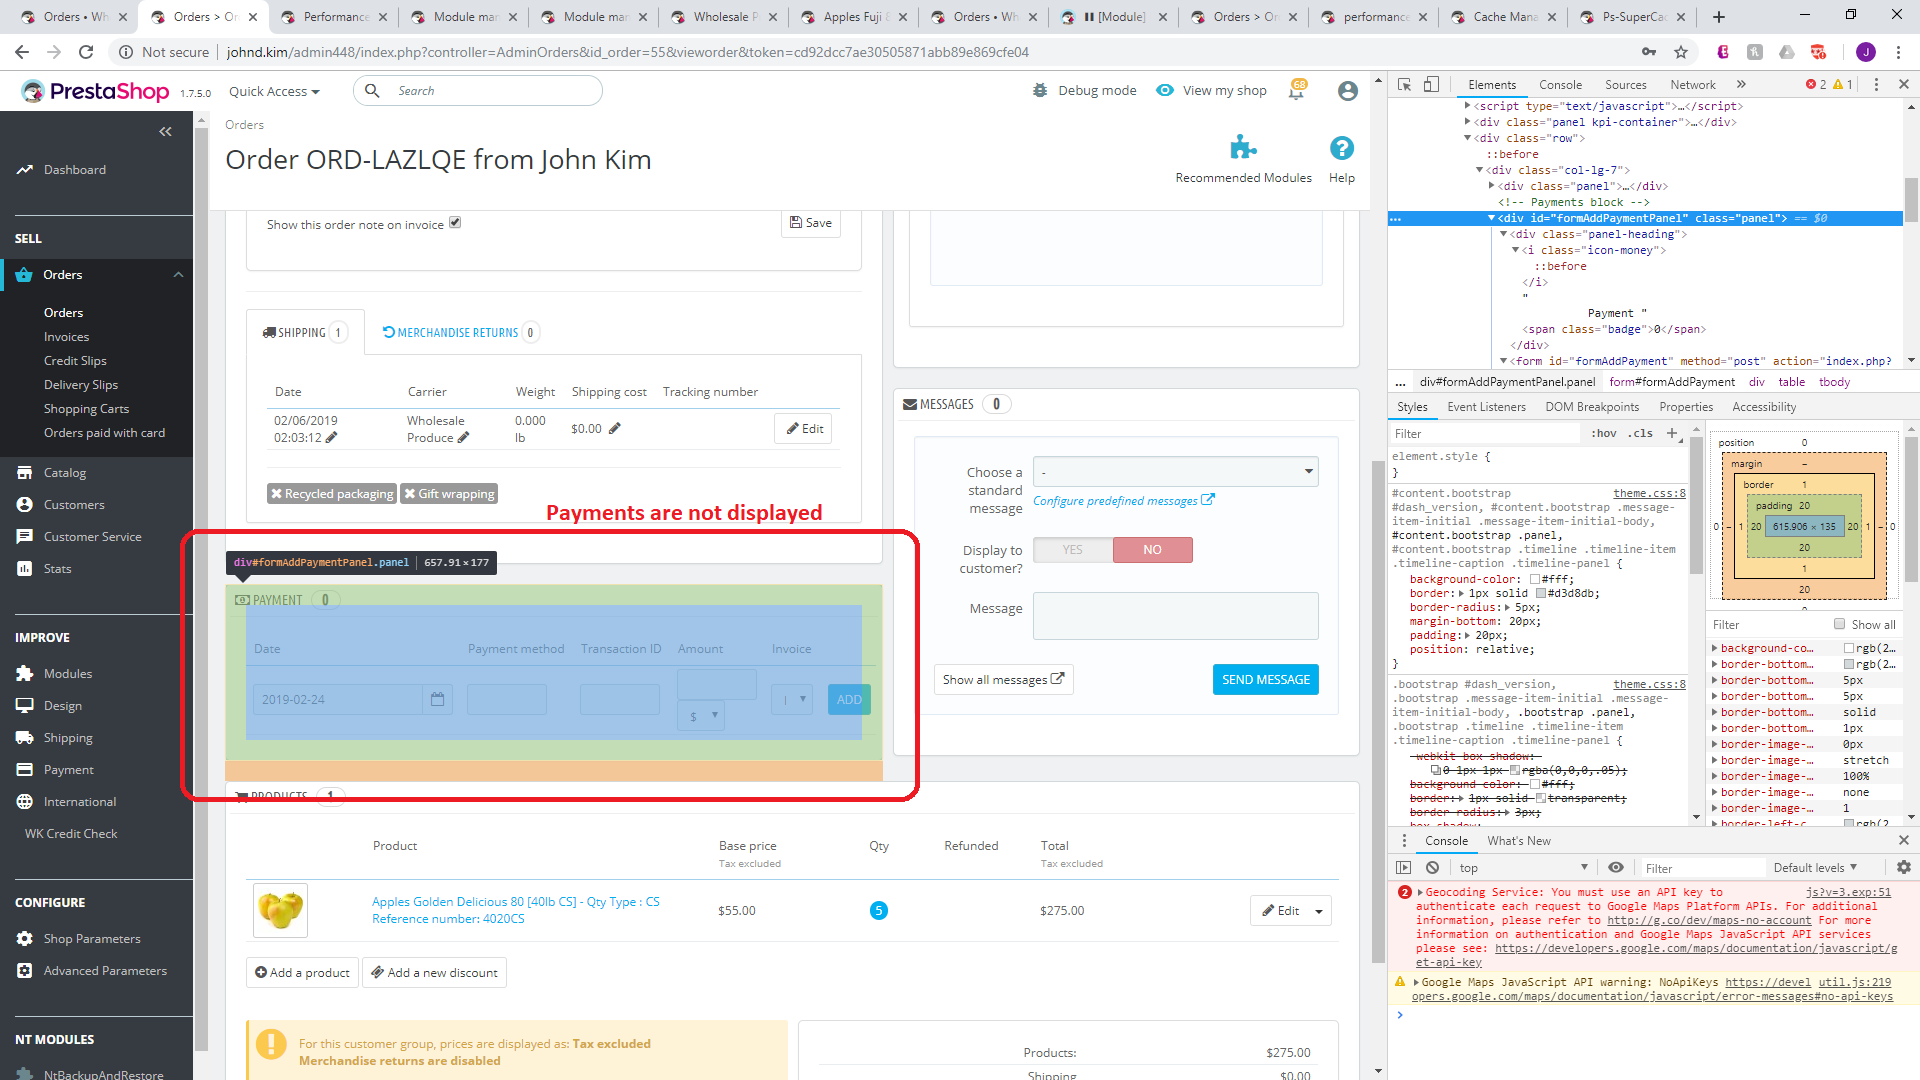Check the Show all checkbox in computed styles
This screenshot has width=1920, height=1080.
tap(1839, 624)
